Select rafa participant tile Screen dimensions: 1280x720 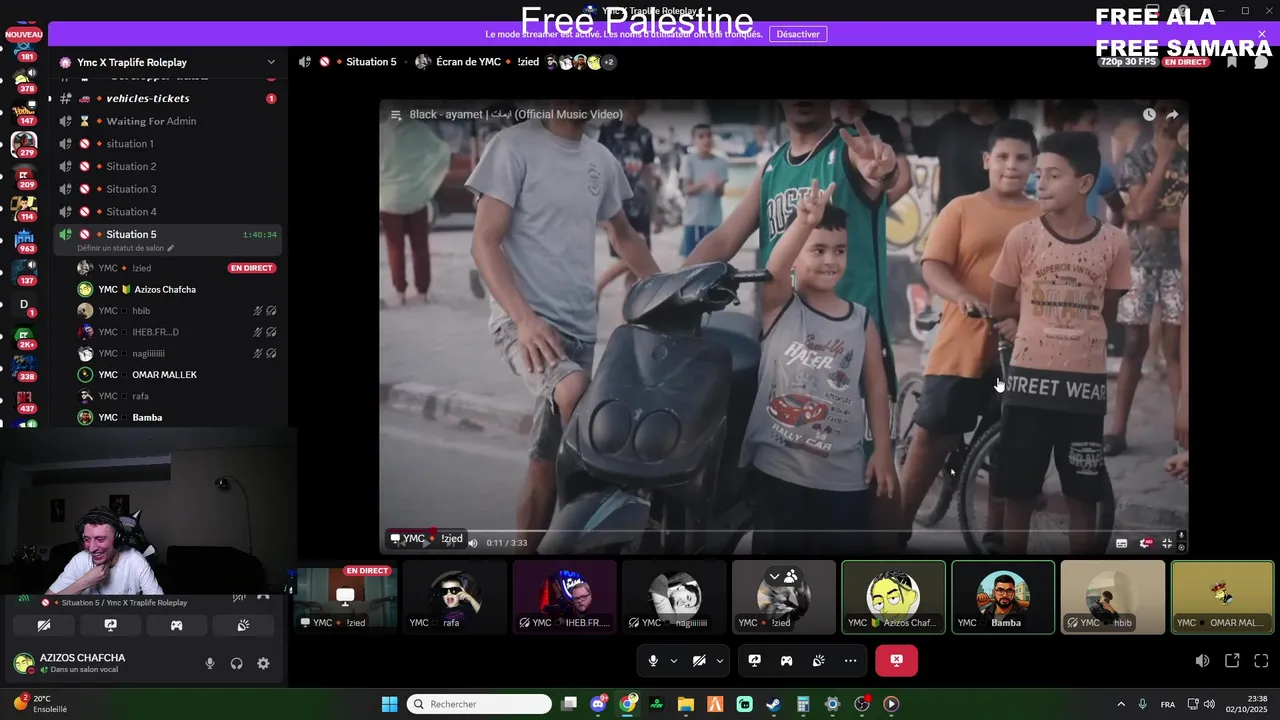coord(455,597)
